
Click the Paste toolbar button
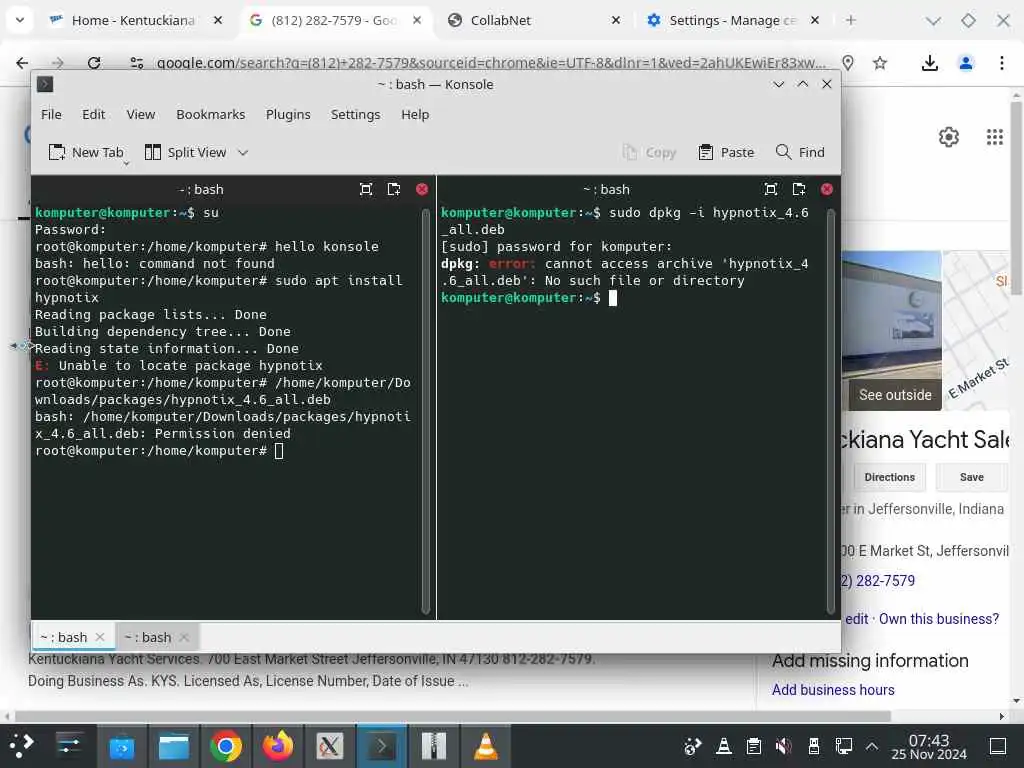pos(726,152)
